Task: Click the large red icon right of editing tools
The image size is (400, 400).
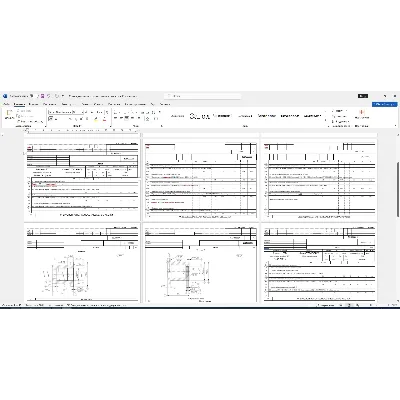Action: [x=362, y=112]
